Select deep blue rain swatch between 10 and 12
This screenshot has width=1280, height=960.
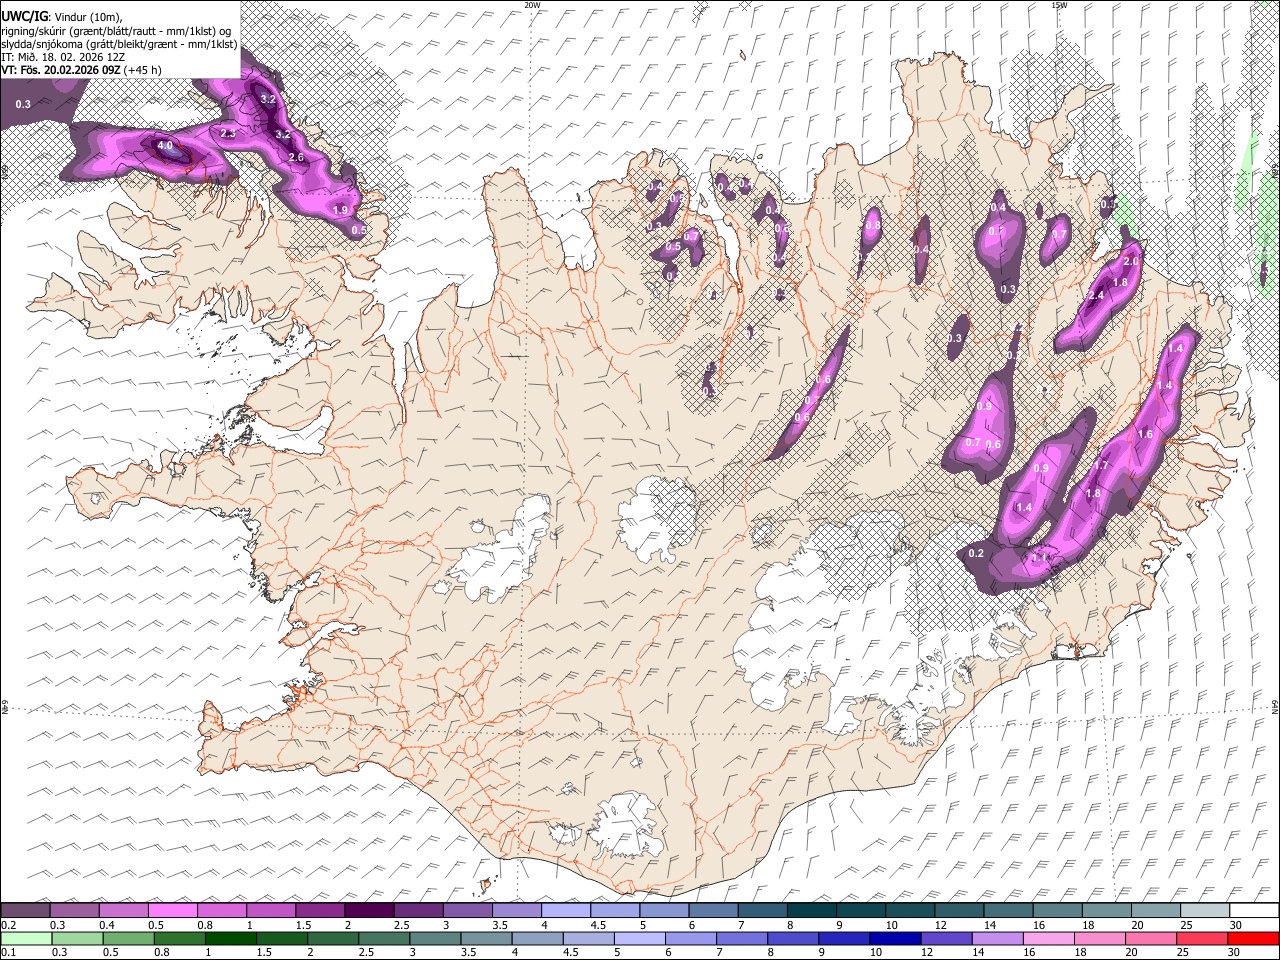894,938
